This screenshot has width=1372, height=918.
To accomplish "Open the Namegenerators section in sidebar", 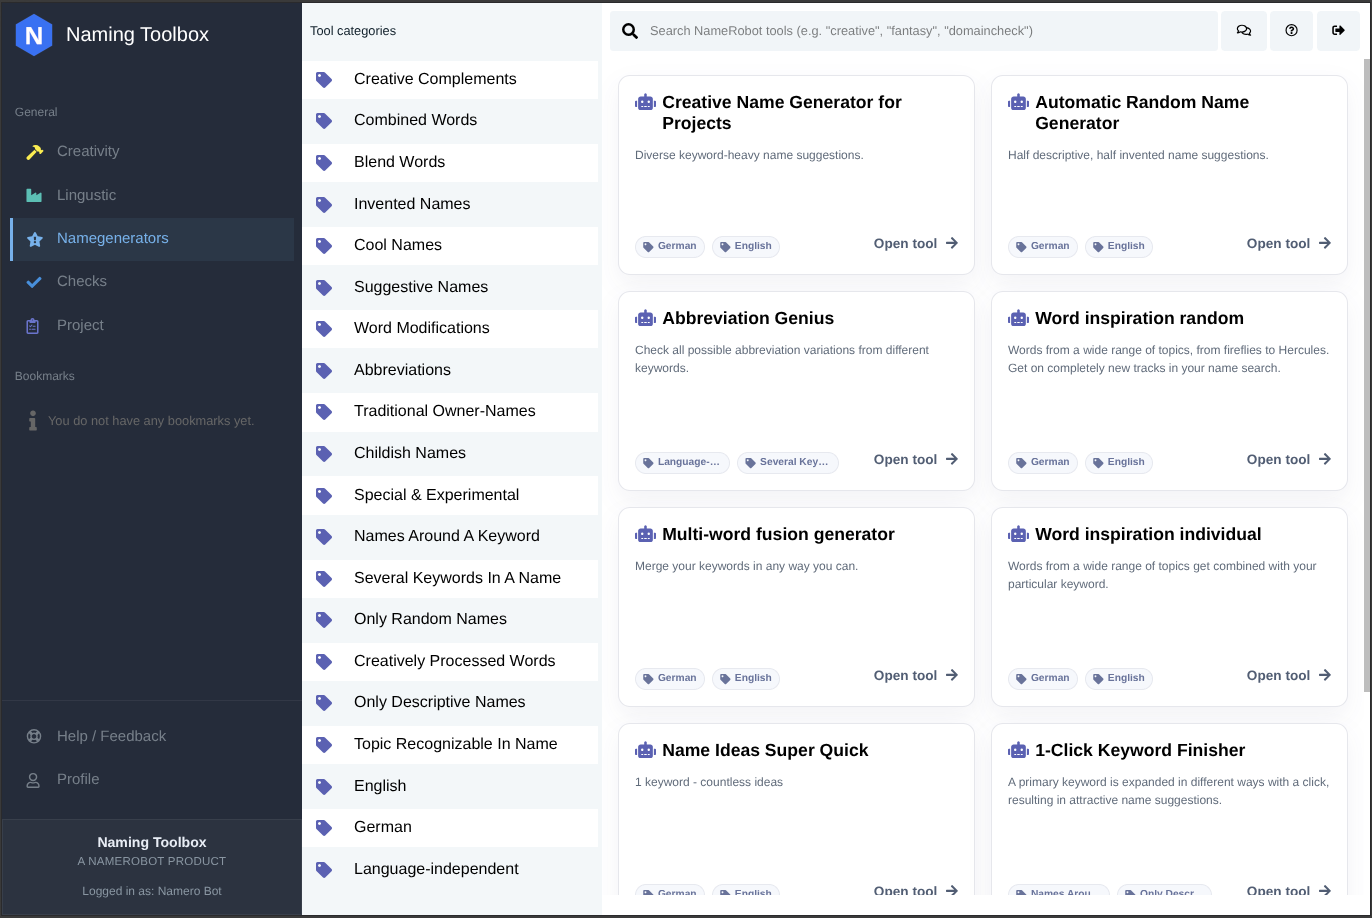I will (x=112, y=239).
